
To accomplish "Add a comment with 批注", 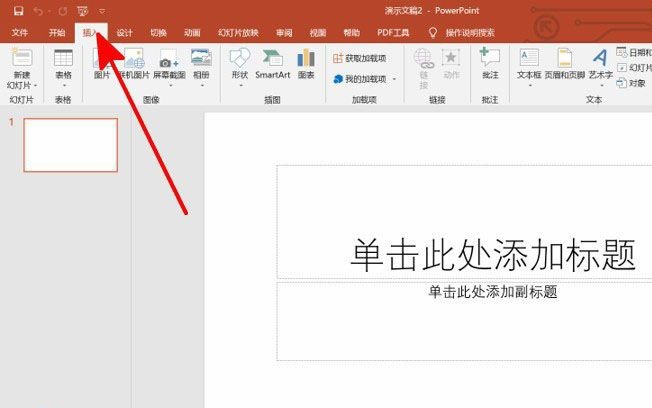I will [x=489, y=65].
